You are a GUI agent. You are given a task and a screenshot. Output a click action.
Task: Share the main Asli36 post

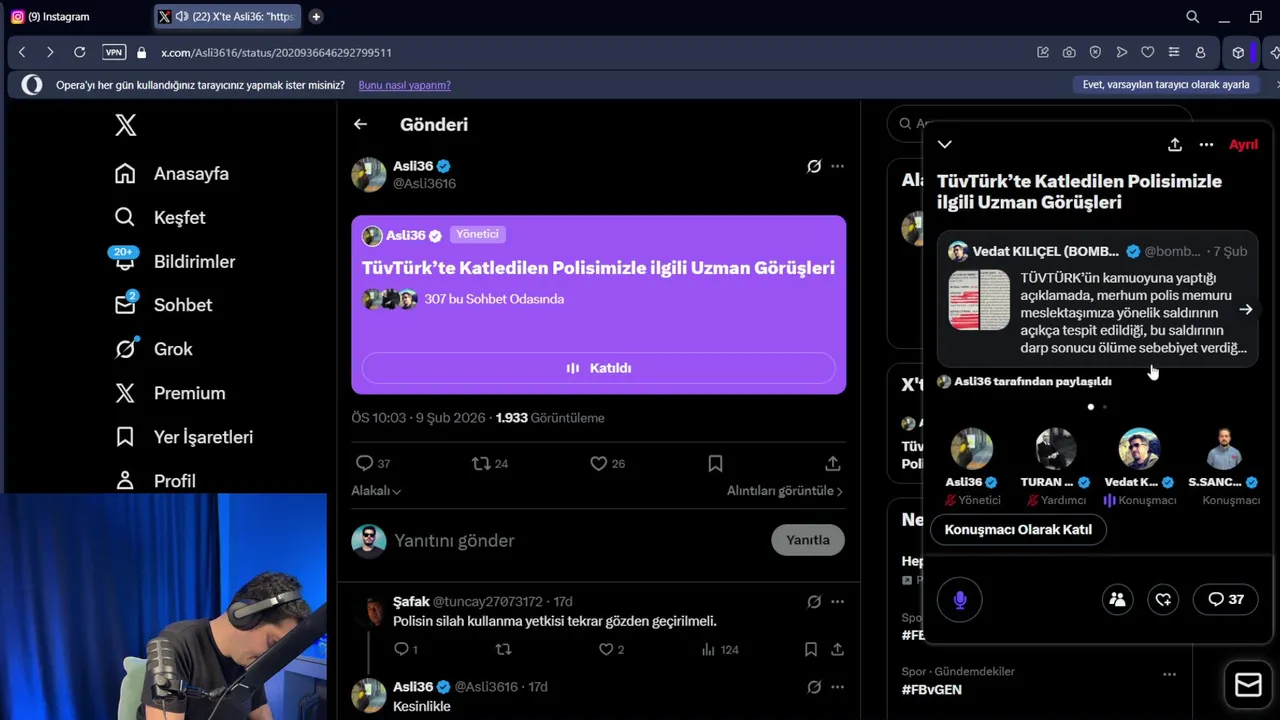[832, 463]
